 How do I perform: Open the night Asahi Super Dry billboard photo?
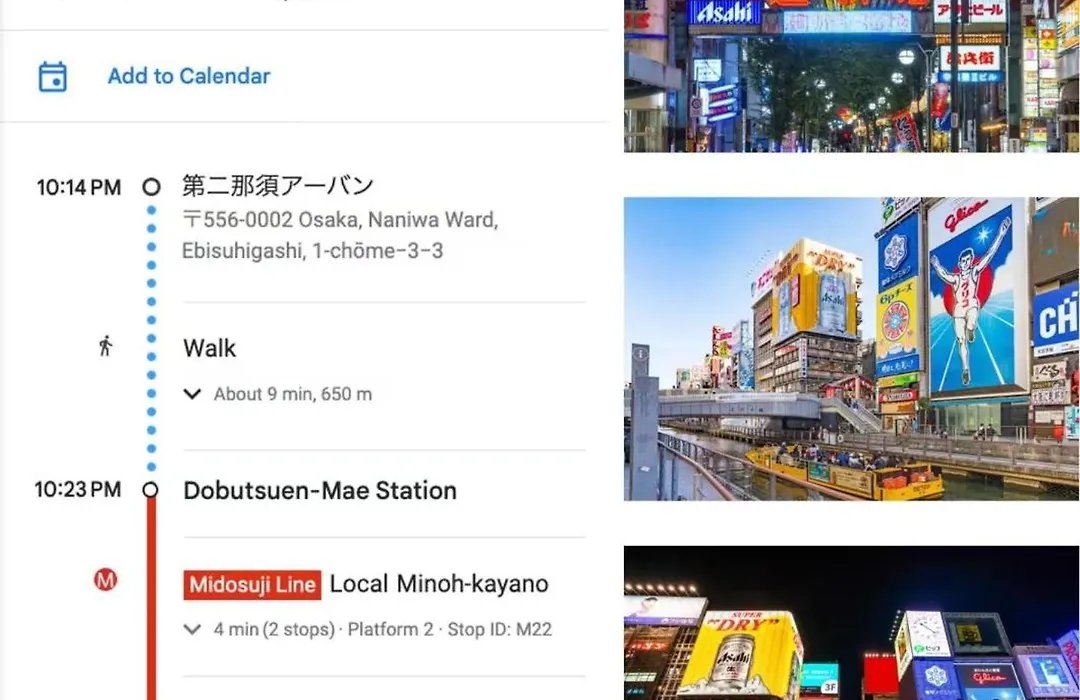pos(851,623)
